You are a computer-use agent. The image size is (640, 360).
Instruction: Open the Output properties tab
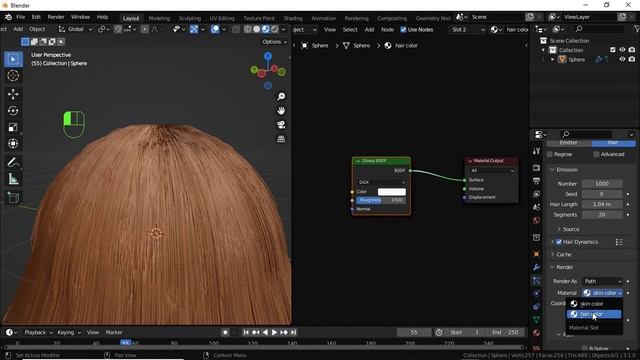pyautogui.click(x=536, y=181)
